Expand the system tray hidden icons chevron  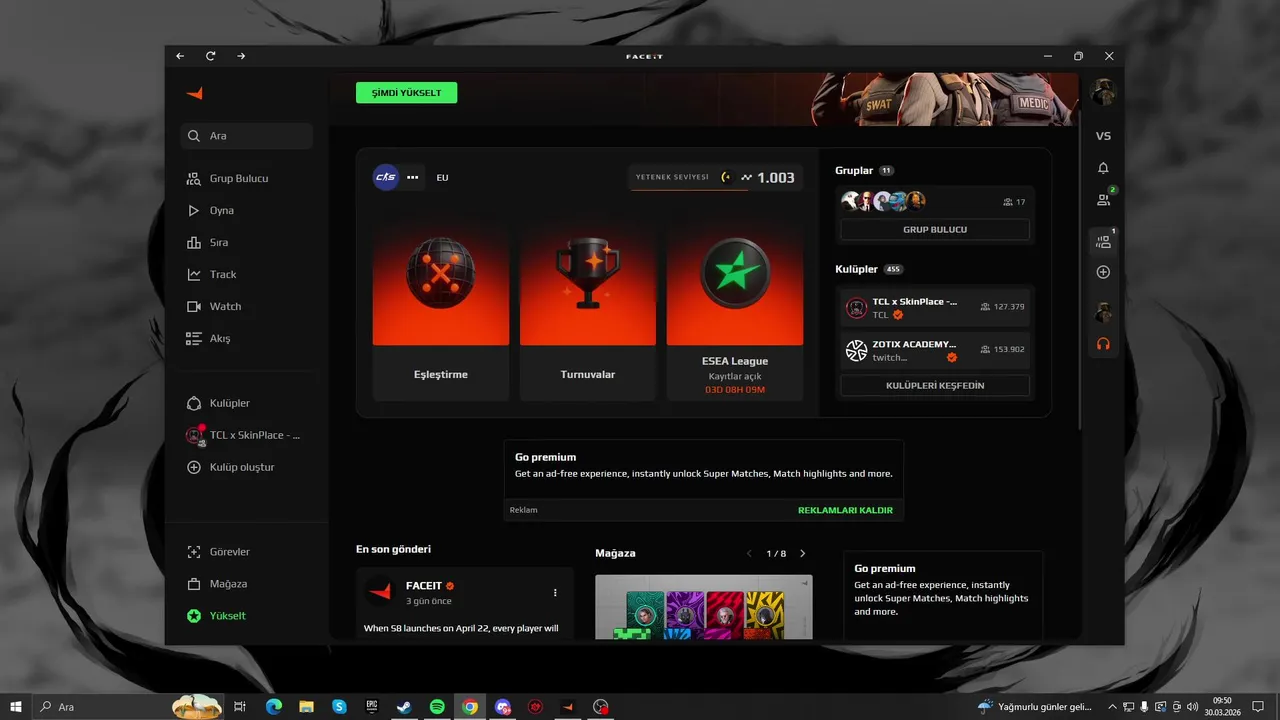pos(1113,706)
